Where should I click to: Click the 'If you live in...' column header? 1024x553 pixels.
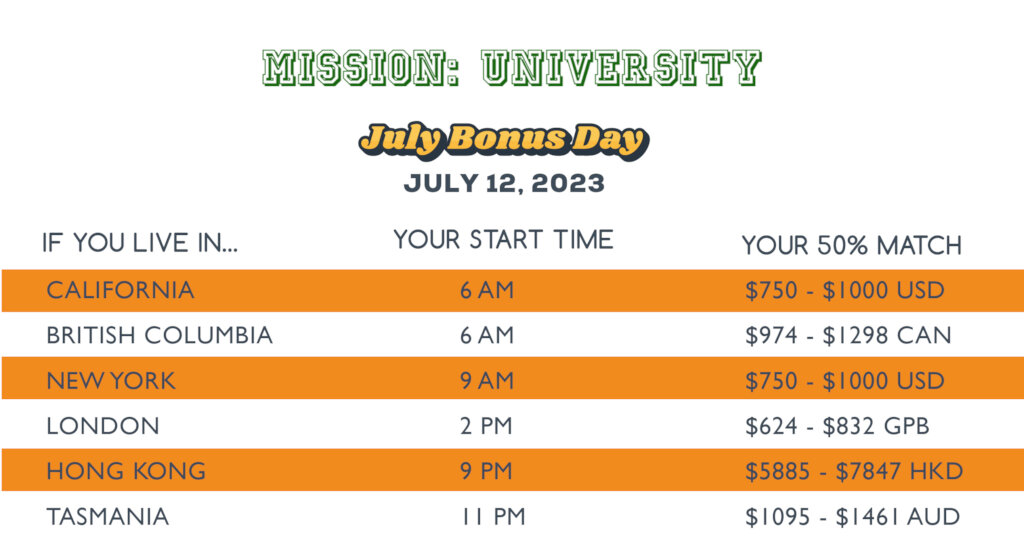click(140, 243)
